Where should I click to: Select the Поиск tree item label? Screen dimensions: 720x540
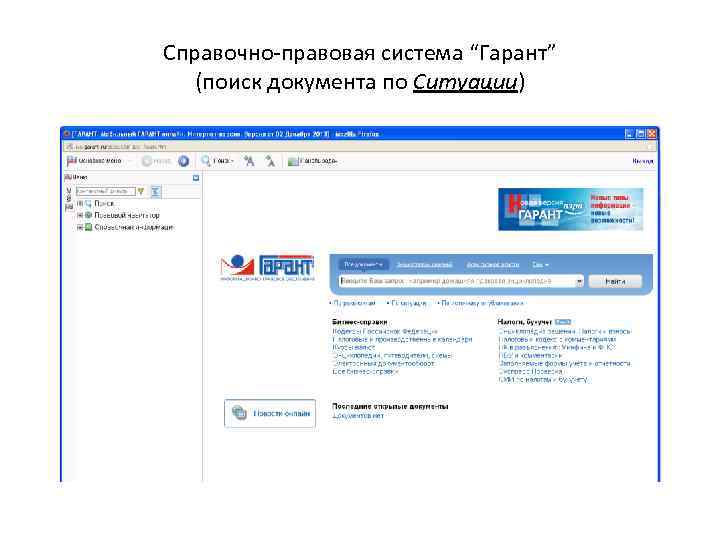(x=104, y=203)
